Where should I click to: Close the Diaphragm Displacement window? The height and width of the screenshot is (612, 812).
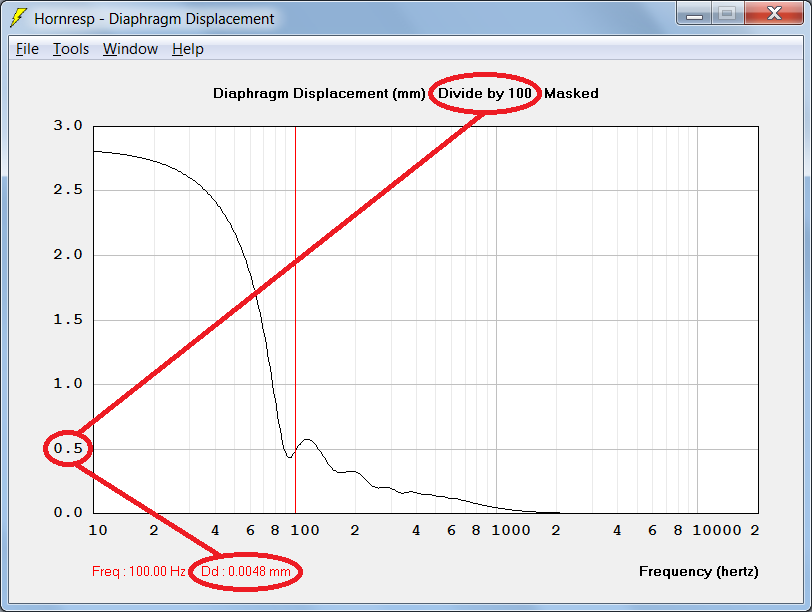(x=774, y=14)
